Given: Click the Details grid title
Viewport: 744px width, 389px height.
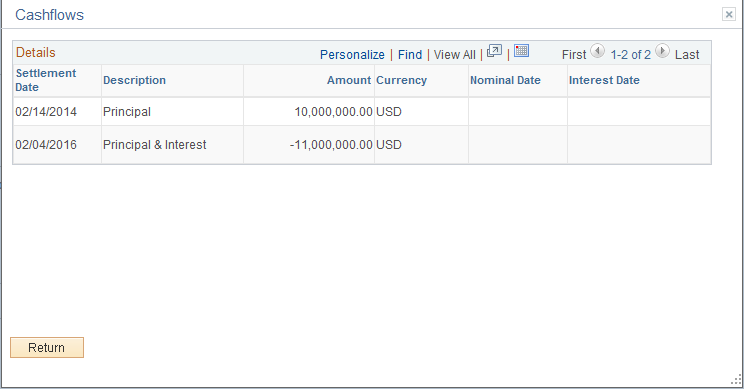Looking at the screenshot, I should coord(36,52).
